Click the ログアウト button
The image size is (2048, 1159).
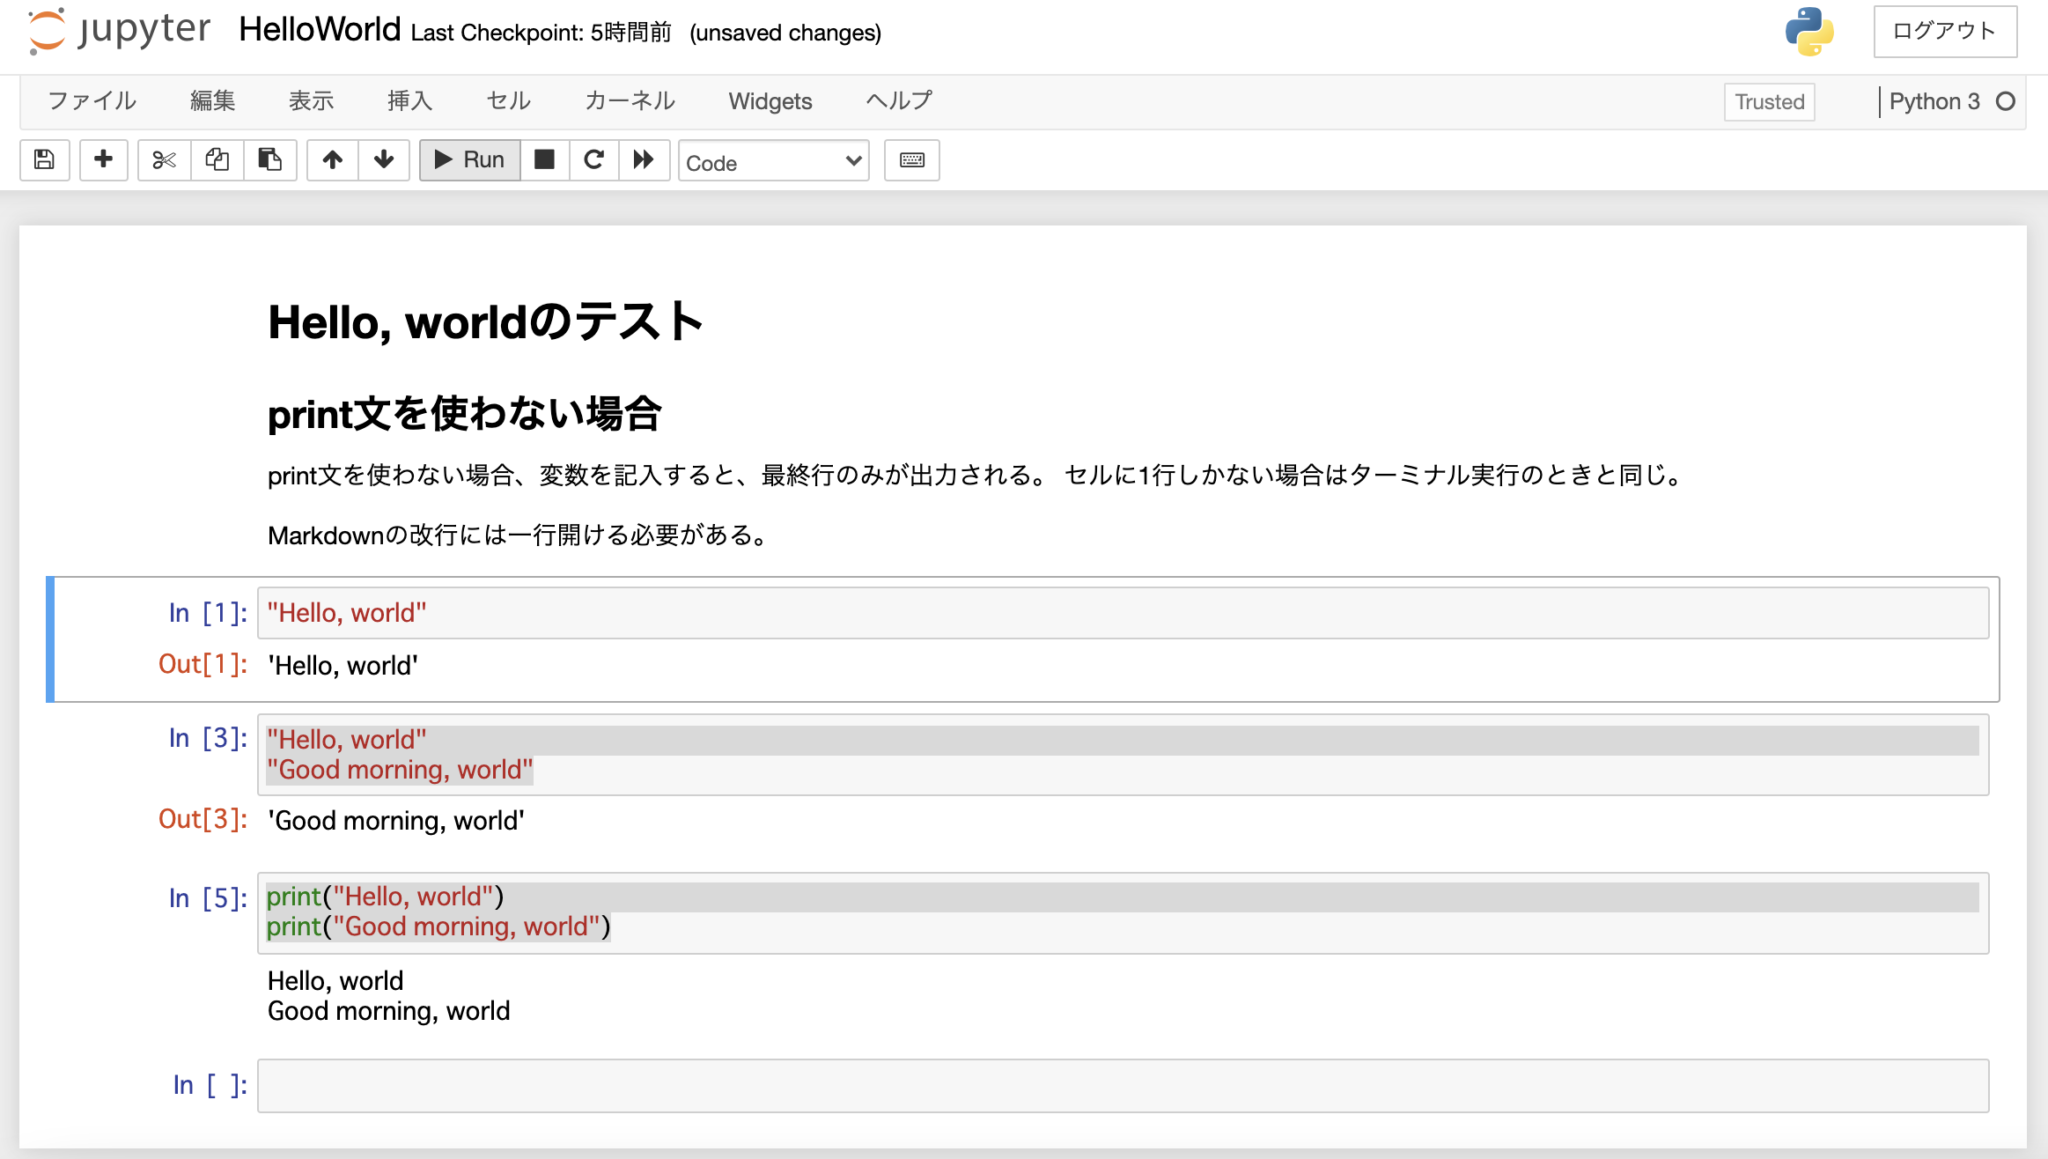[1944, 31]
